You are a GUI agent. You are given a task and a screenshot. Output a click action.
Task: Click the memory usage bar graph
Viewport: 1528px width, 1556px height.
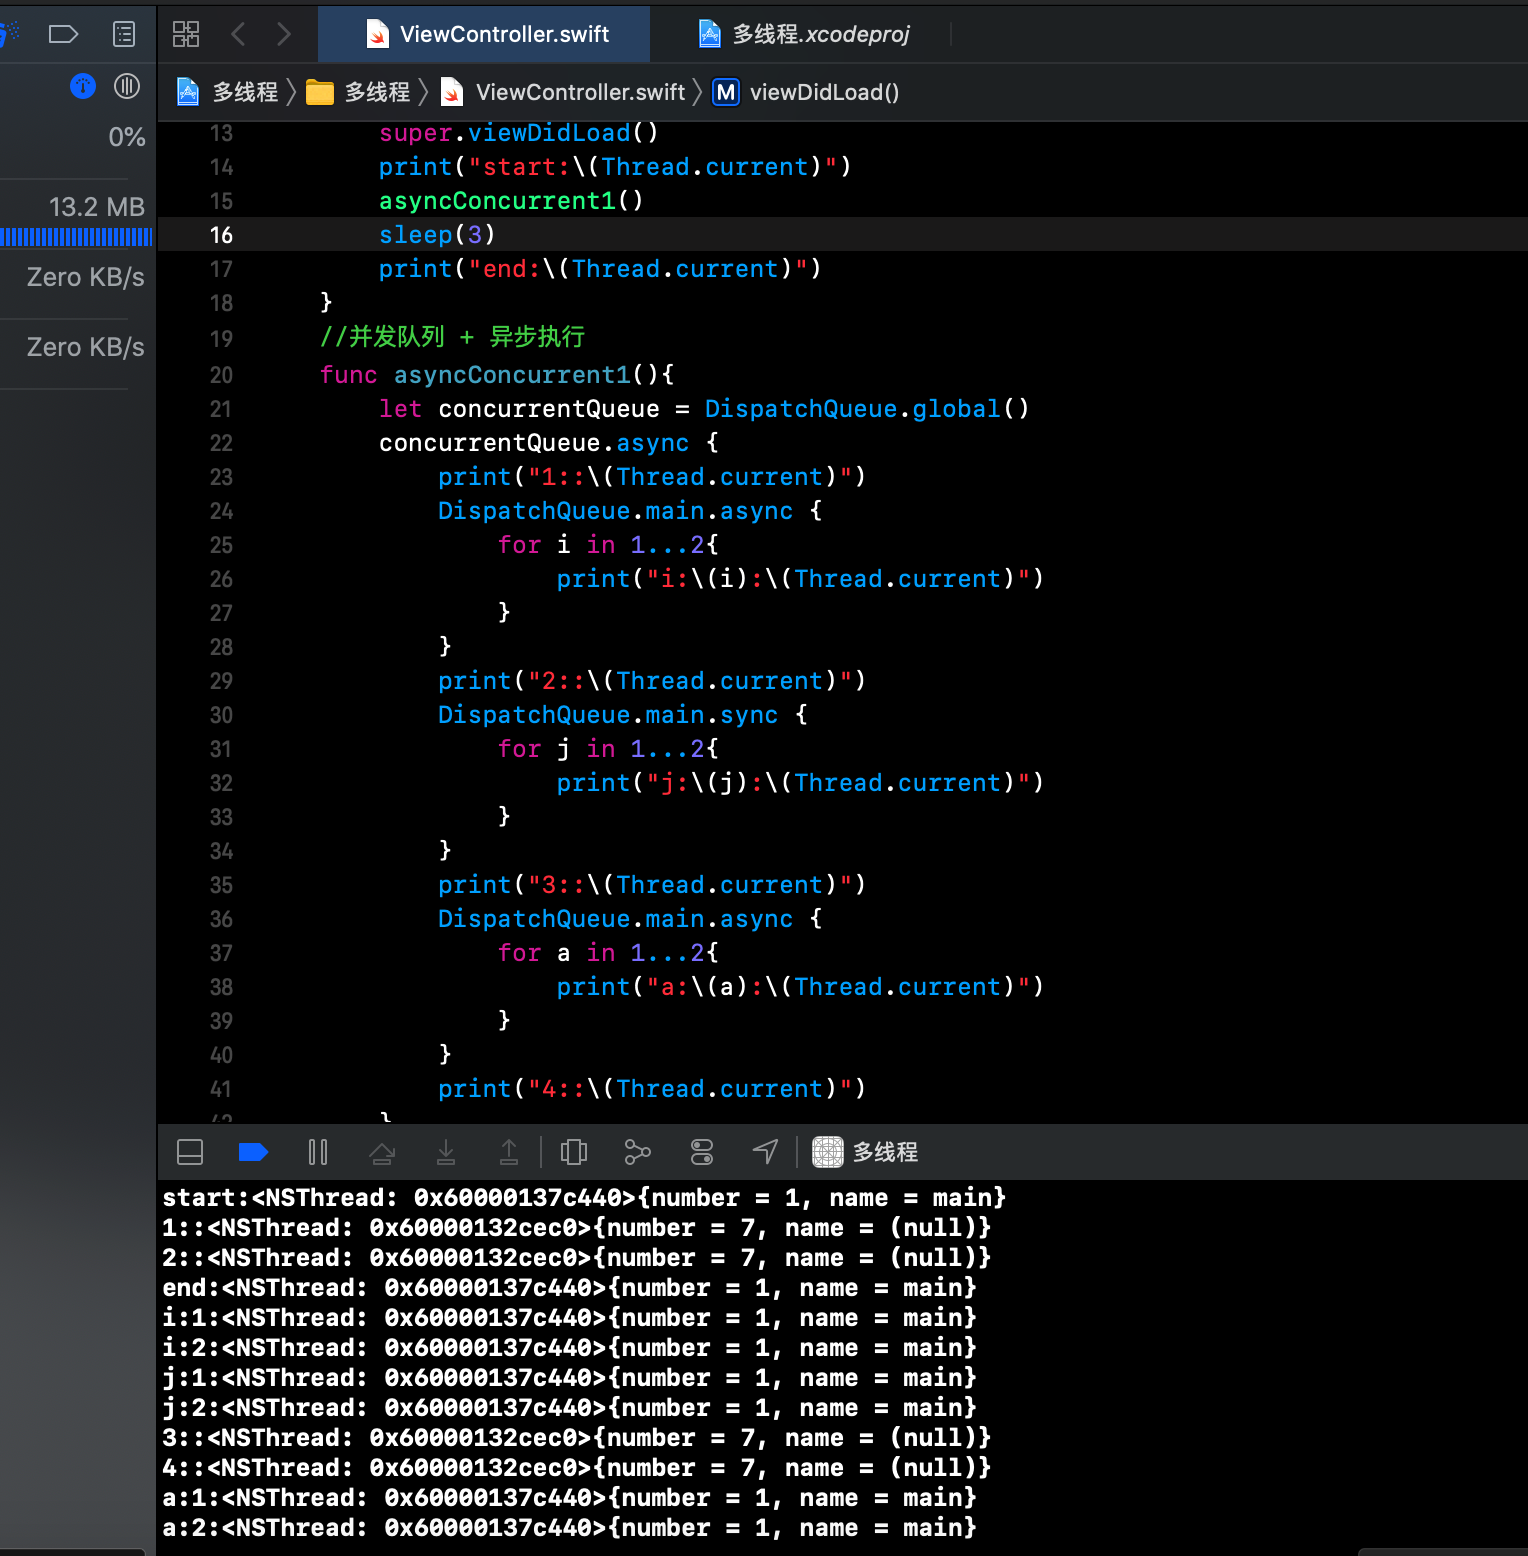[76, 237]
